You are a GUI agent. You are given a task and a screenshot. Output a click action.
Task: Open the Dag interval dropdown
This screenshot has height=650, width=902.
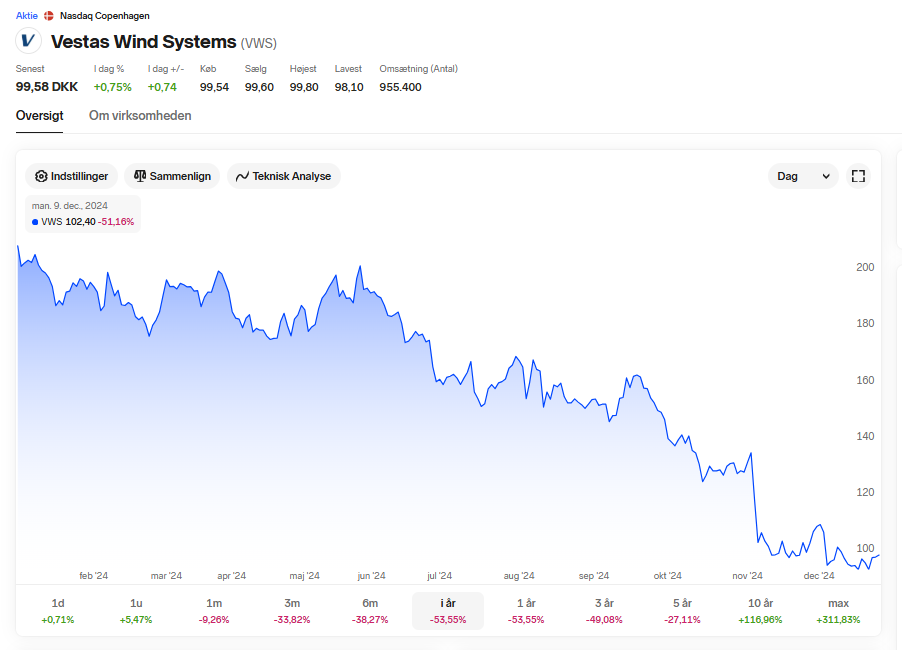803,176
